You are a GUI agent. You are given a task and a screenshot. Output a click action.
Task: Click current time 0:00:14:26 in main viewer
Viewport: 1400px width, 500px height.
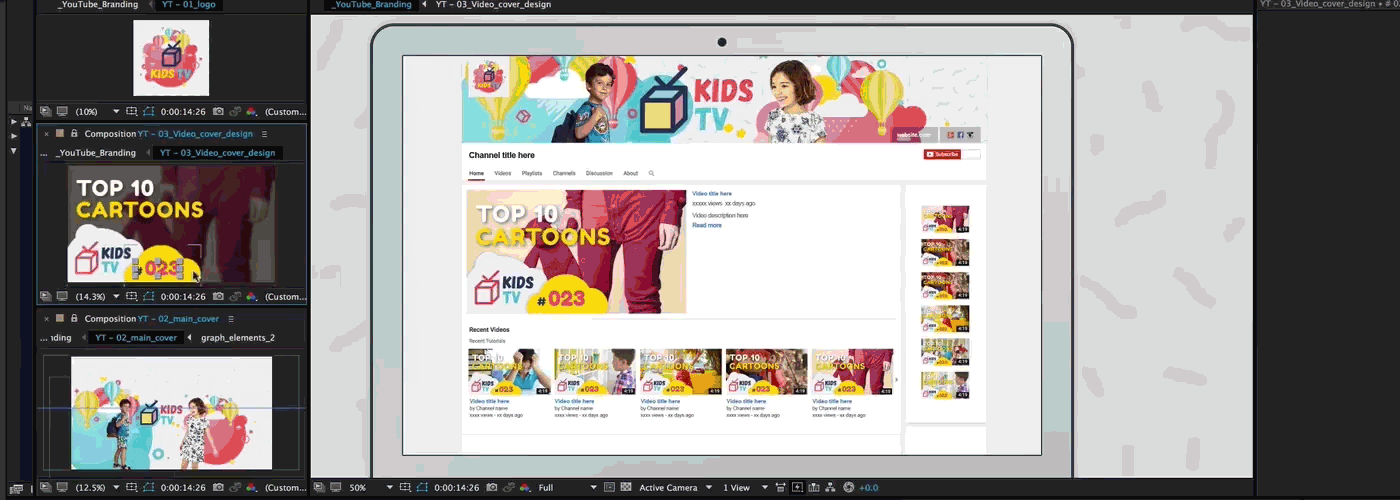(x=456, y=487)
